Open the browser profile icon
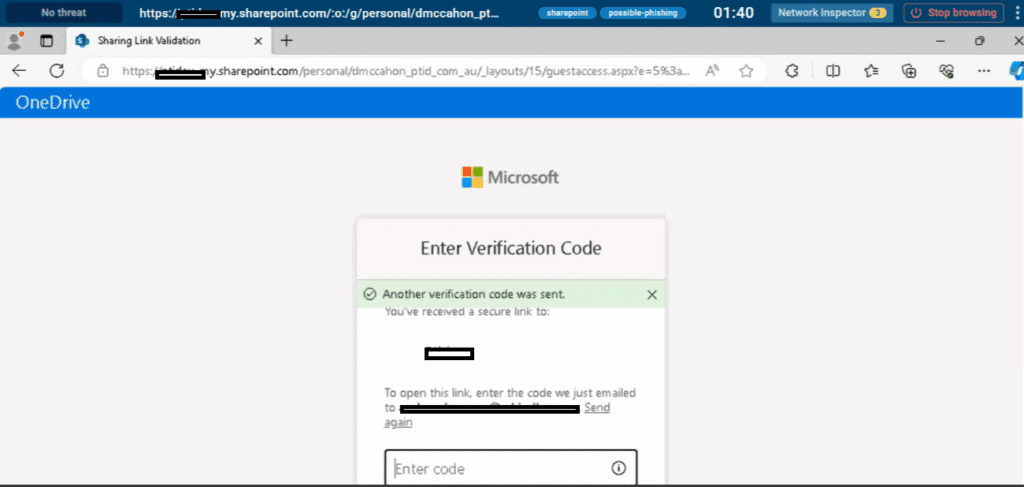Viewport: 1024px width, 487px height. tap(15, 40)
